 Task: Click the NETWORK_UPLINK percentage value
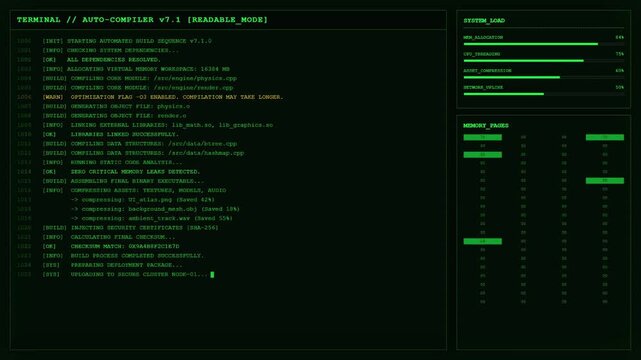[620, 87]
